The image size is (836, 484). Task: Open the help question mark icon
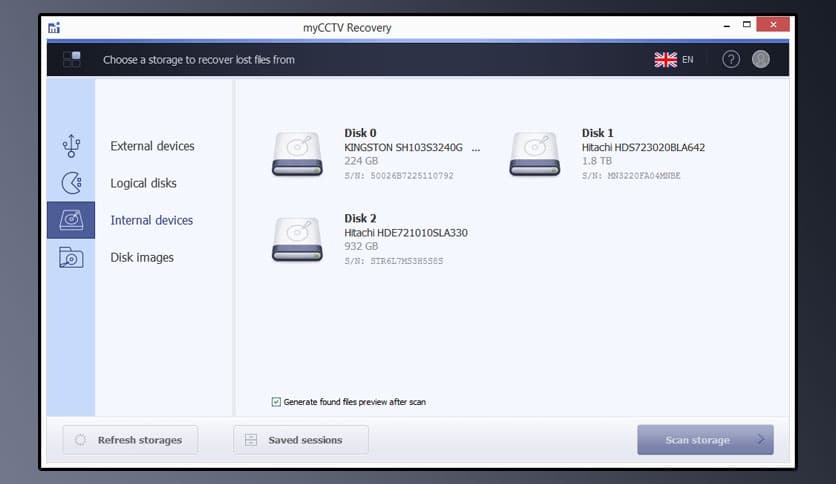pyautogui.click(x=731, y=59)
